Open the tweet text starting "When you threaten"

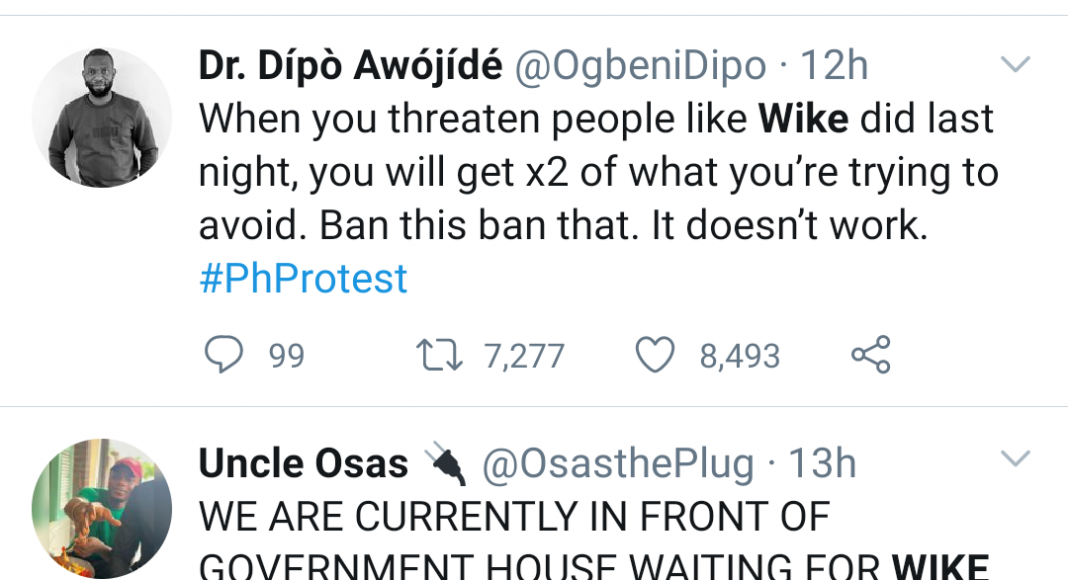[x=596, y=172]
